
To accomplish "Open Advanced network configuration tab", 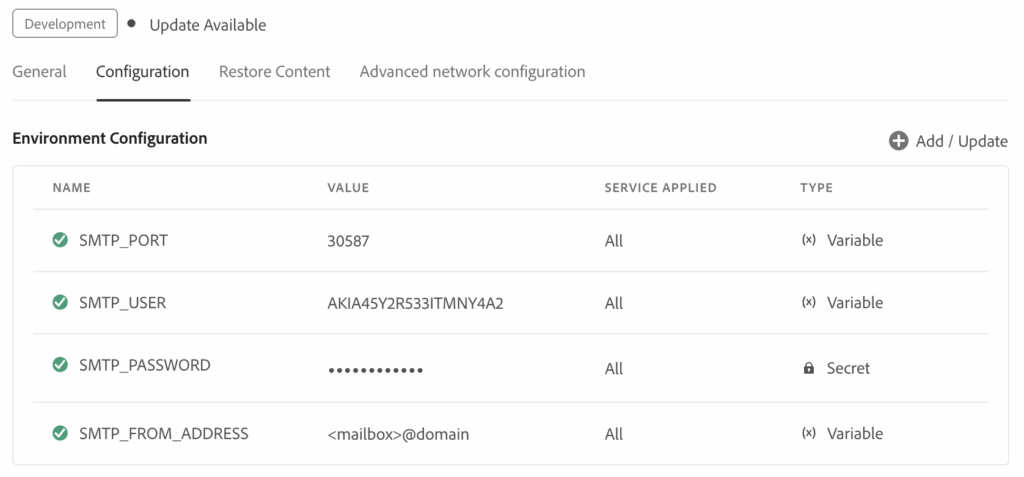I will point(472,72).
